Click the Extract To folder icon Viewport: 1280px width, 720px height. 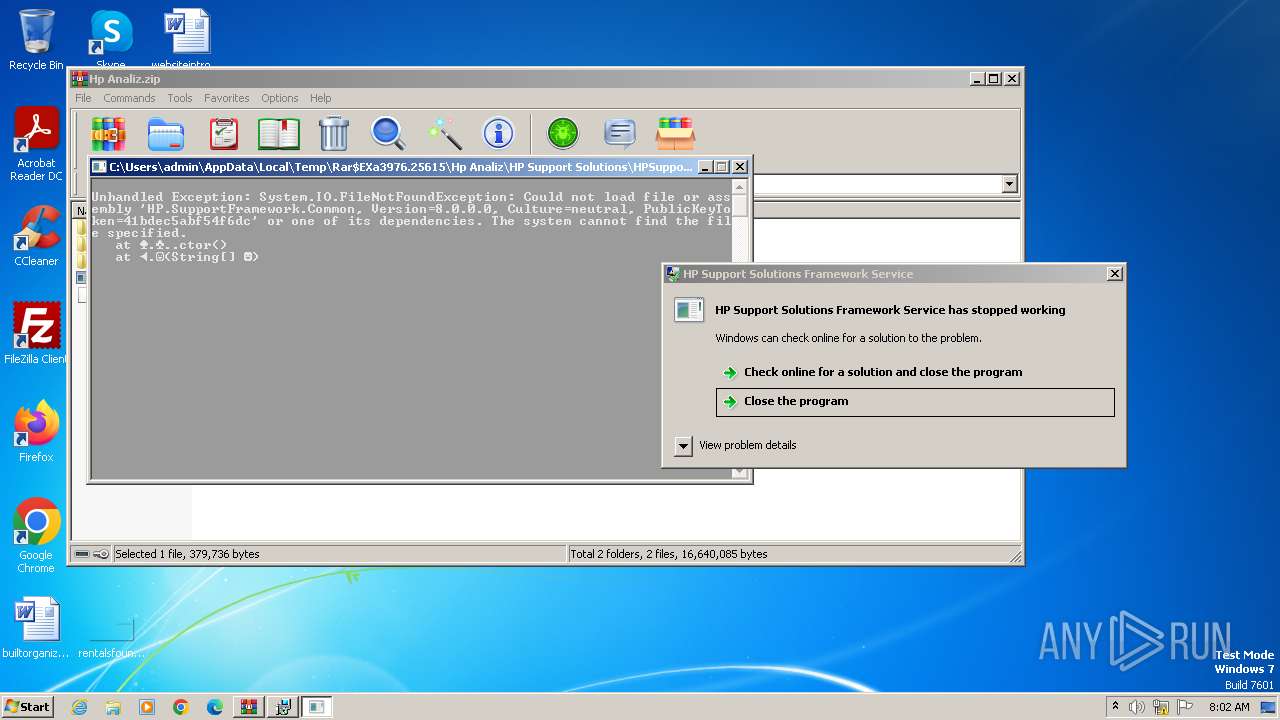pyautogui.click(x=166, y=133)
